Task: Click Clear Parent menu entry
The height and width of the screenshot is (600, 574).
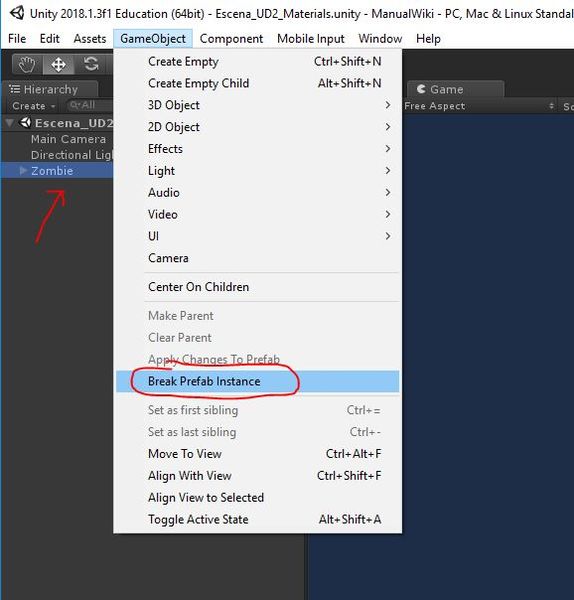Action: pyautogui.click(x=258, y=338)
